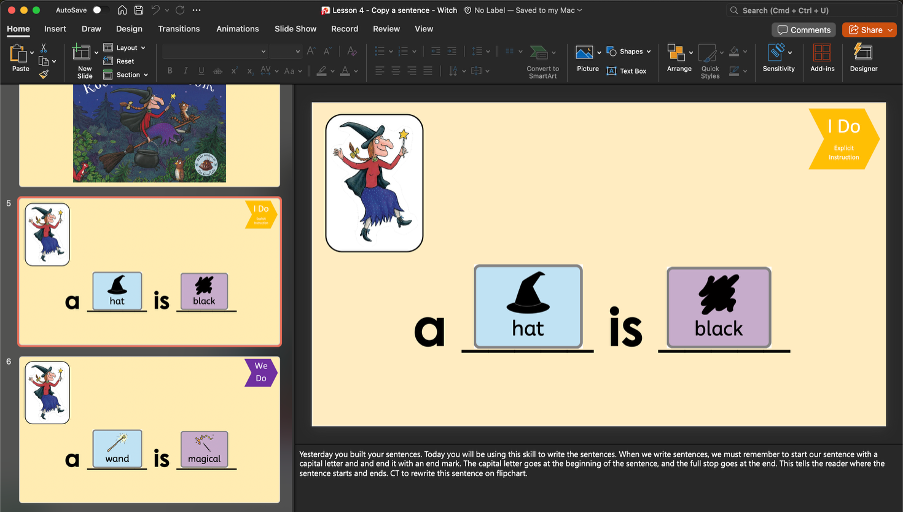904x512 pixels.
Task: Center align text
Action: pos(396,71)
